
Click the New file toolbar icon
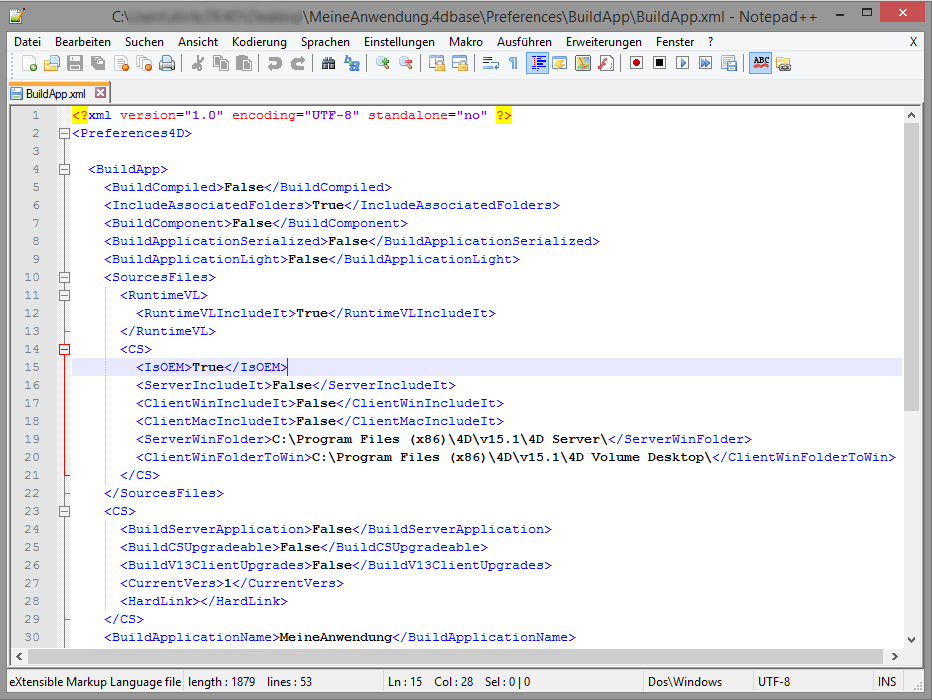tap(30, 63)
